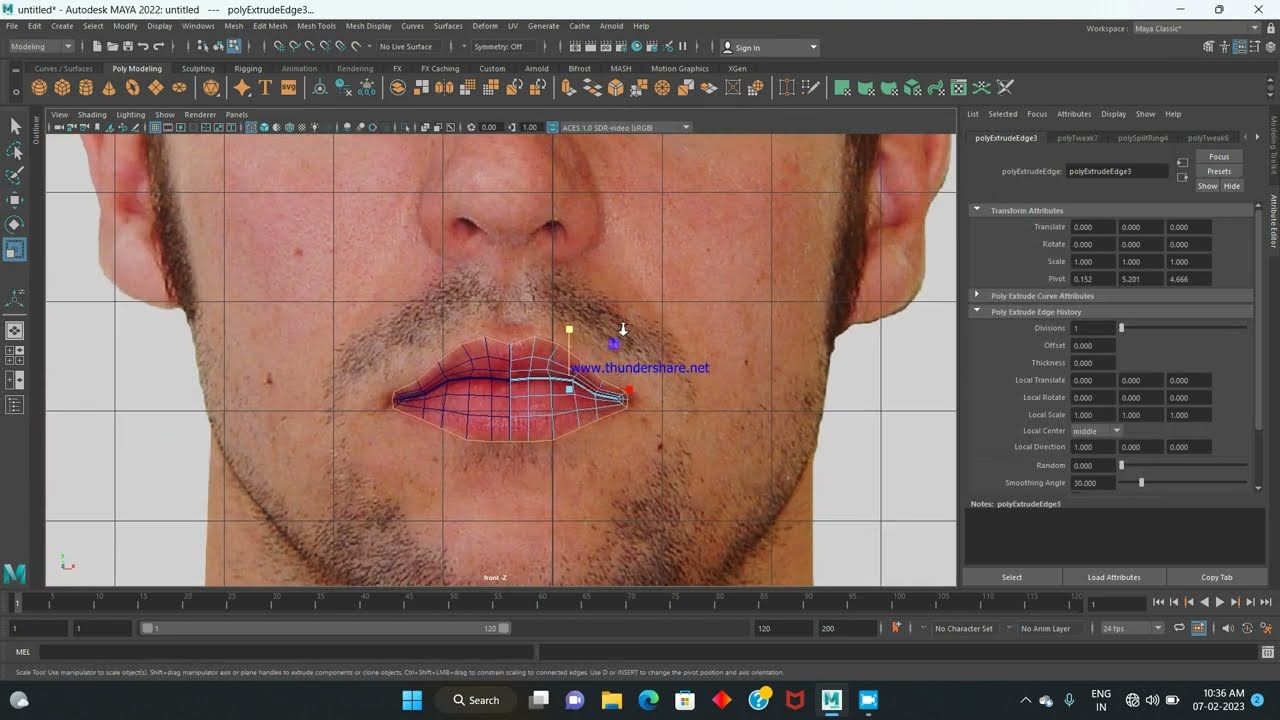Open the Sign In dropdown
This screenshot has height=720, width=1280.
pos(769,47)
